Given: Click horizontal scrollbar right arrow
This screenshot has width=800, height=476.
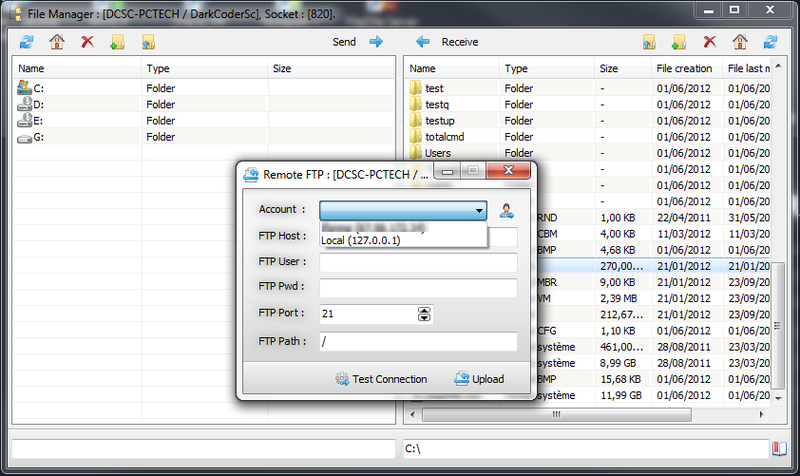Looking at the screenshot, I should (x=761, y=415).
